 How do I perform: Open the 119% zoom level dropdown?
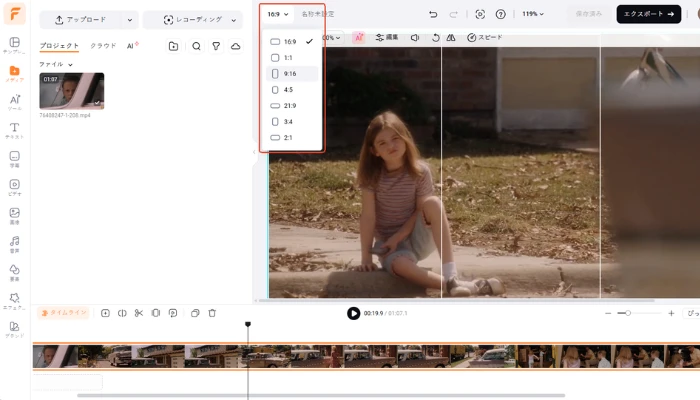533,14
